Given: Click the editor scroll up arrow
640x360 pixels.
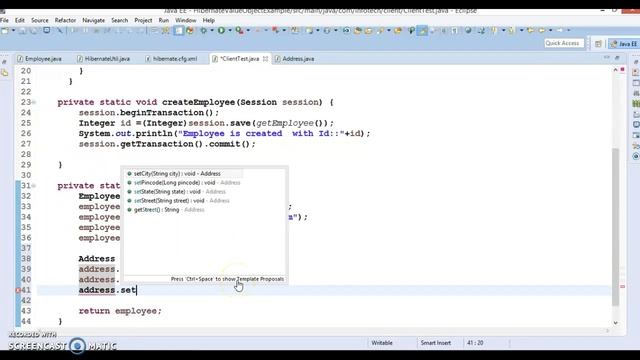Looking at the screenshot, I should click(615, 70).
